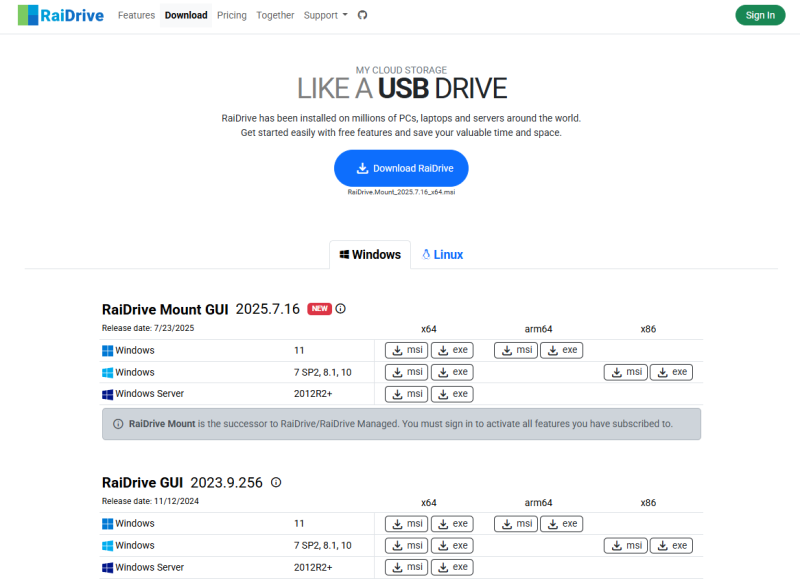Download Mount GUI Windows 7 SP2 x86 msi
The height and width of the screenshot is (583, 800).
coord(626,372)
